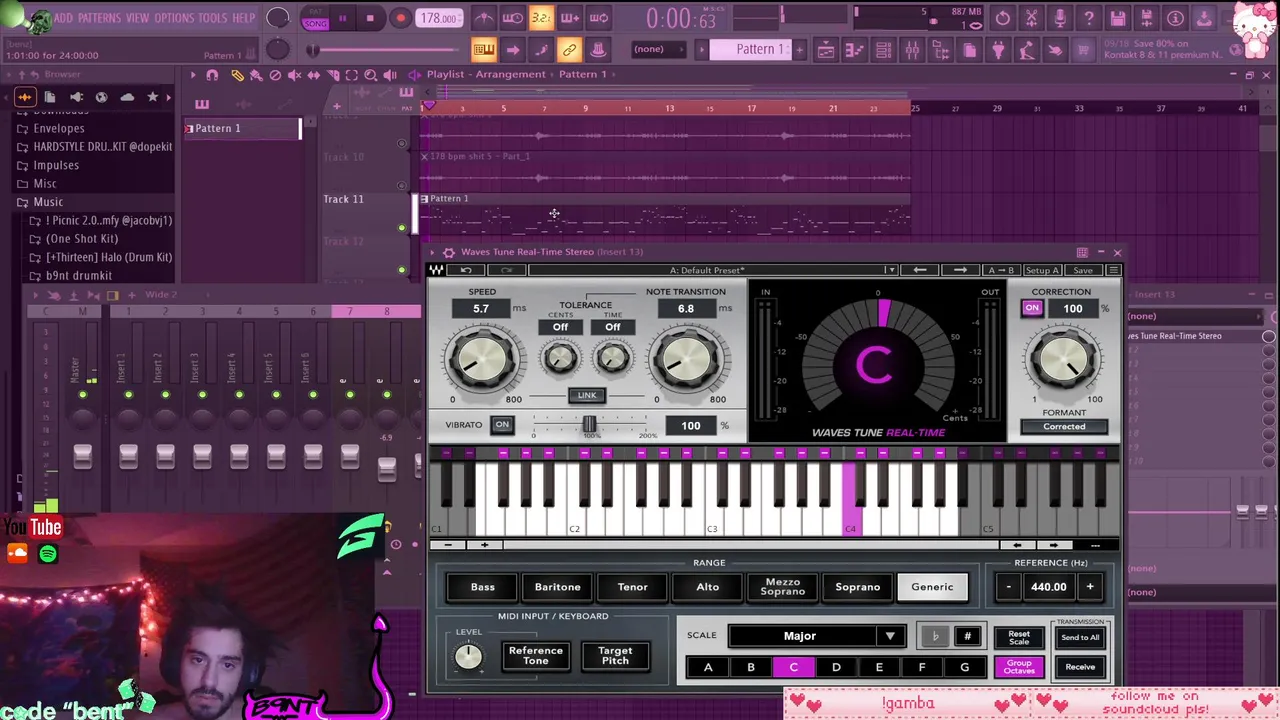Open the OPTIONS menu
The image size is (1280, 720).
(x=174, y=18)
